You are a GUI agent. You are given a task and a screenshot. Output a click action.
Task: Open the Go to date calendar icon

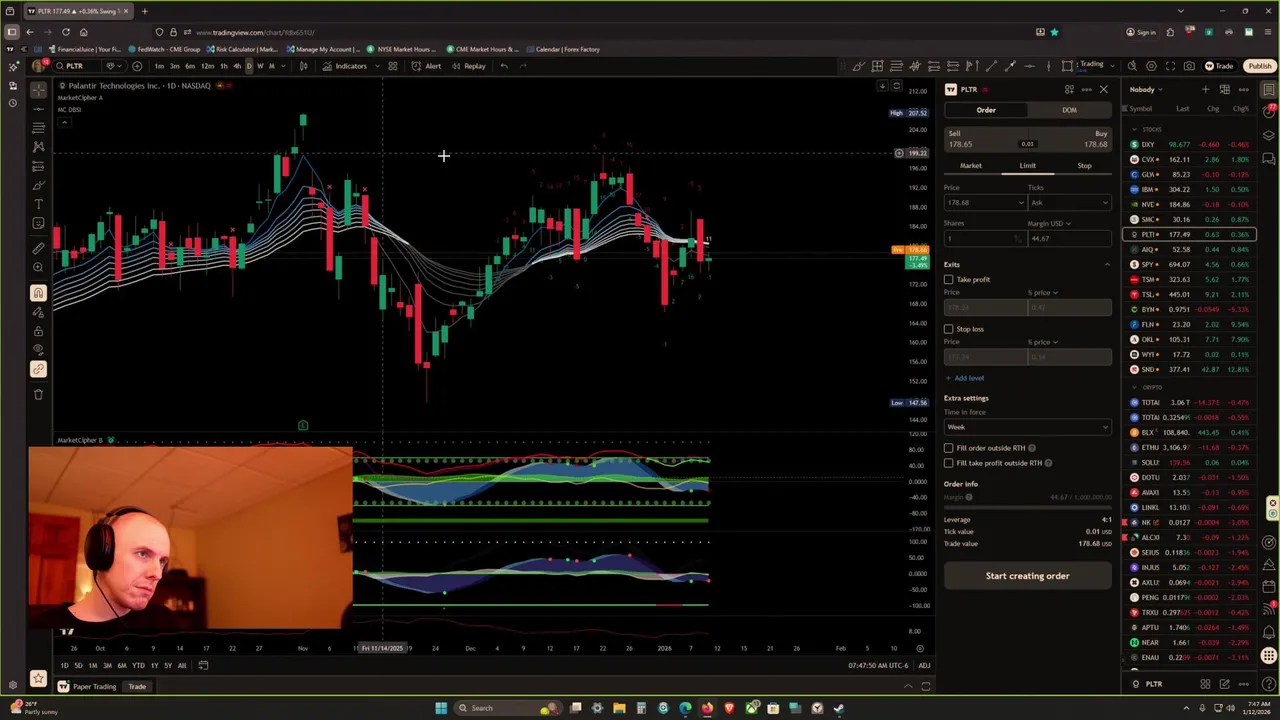[x=203, y=665]
